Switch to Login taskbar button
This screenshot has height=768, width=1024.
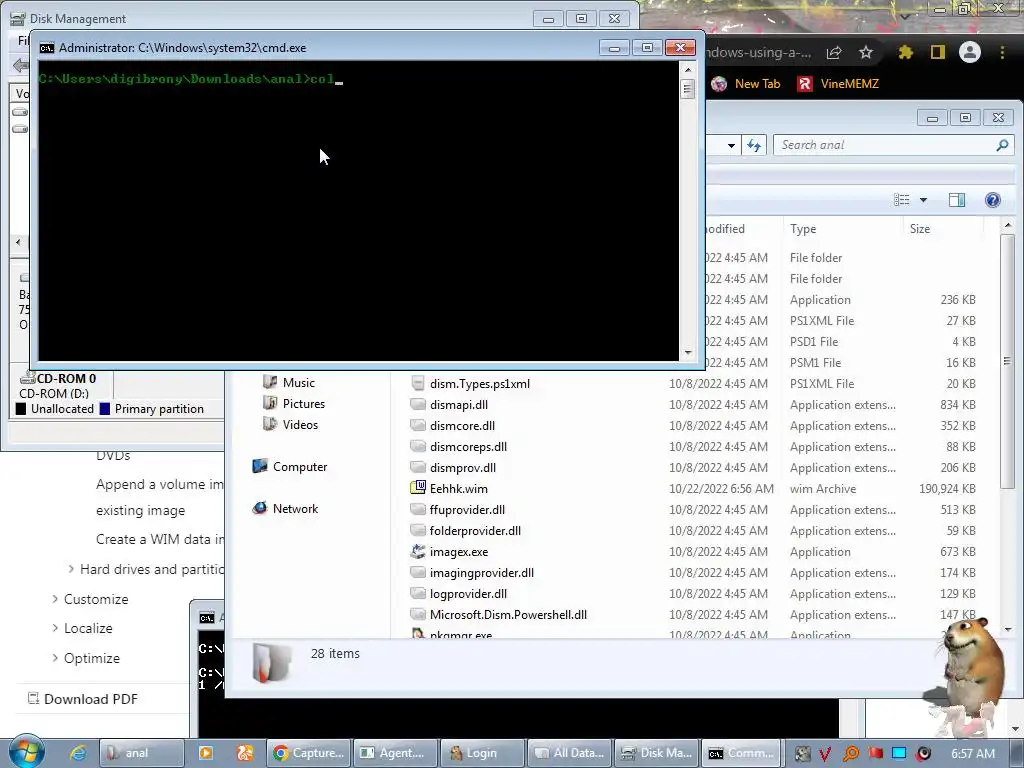pyautogui.click(x=483, y=753)
